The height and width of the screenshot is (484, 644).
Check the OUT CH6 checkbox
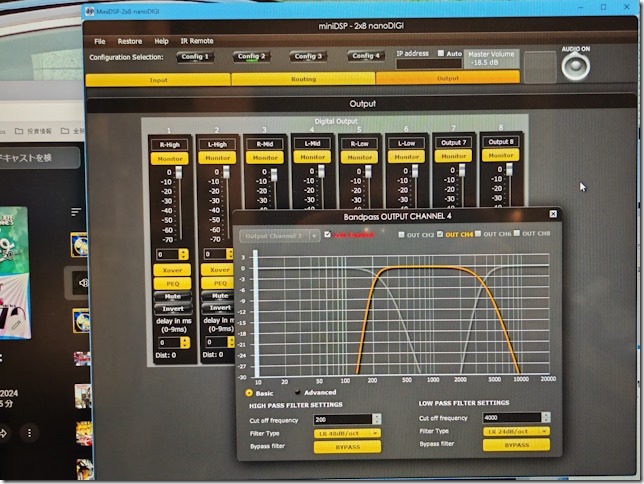[478, 234]
